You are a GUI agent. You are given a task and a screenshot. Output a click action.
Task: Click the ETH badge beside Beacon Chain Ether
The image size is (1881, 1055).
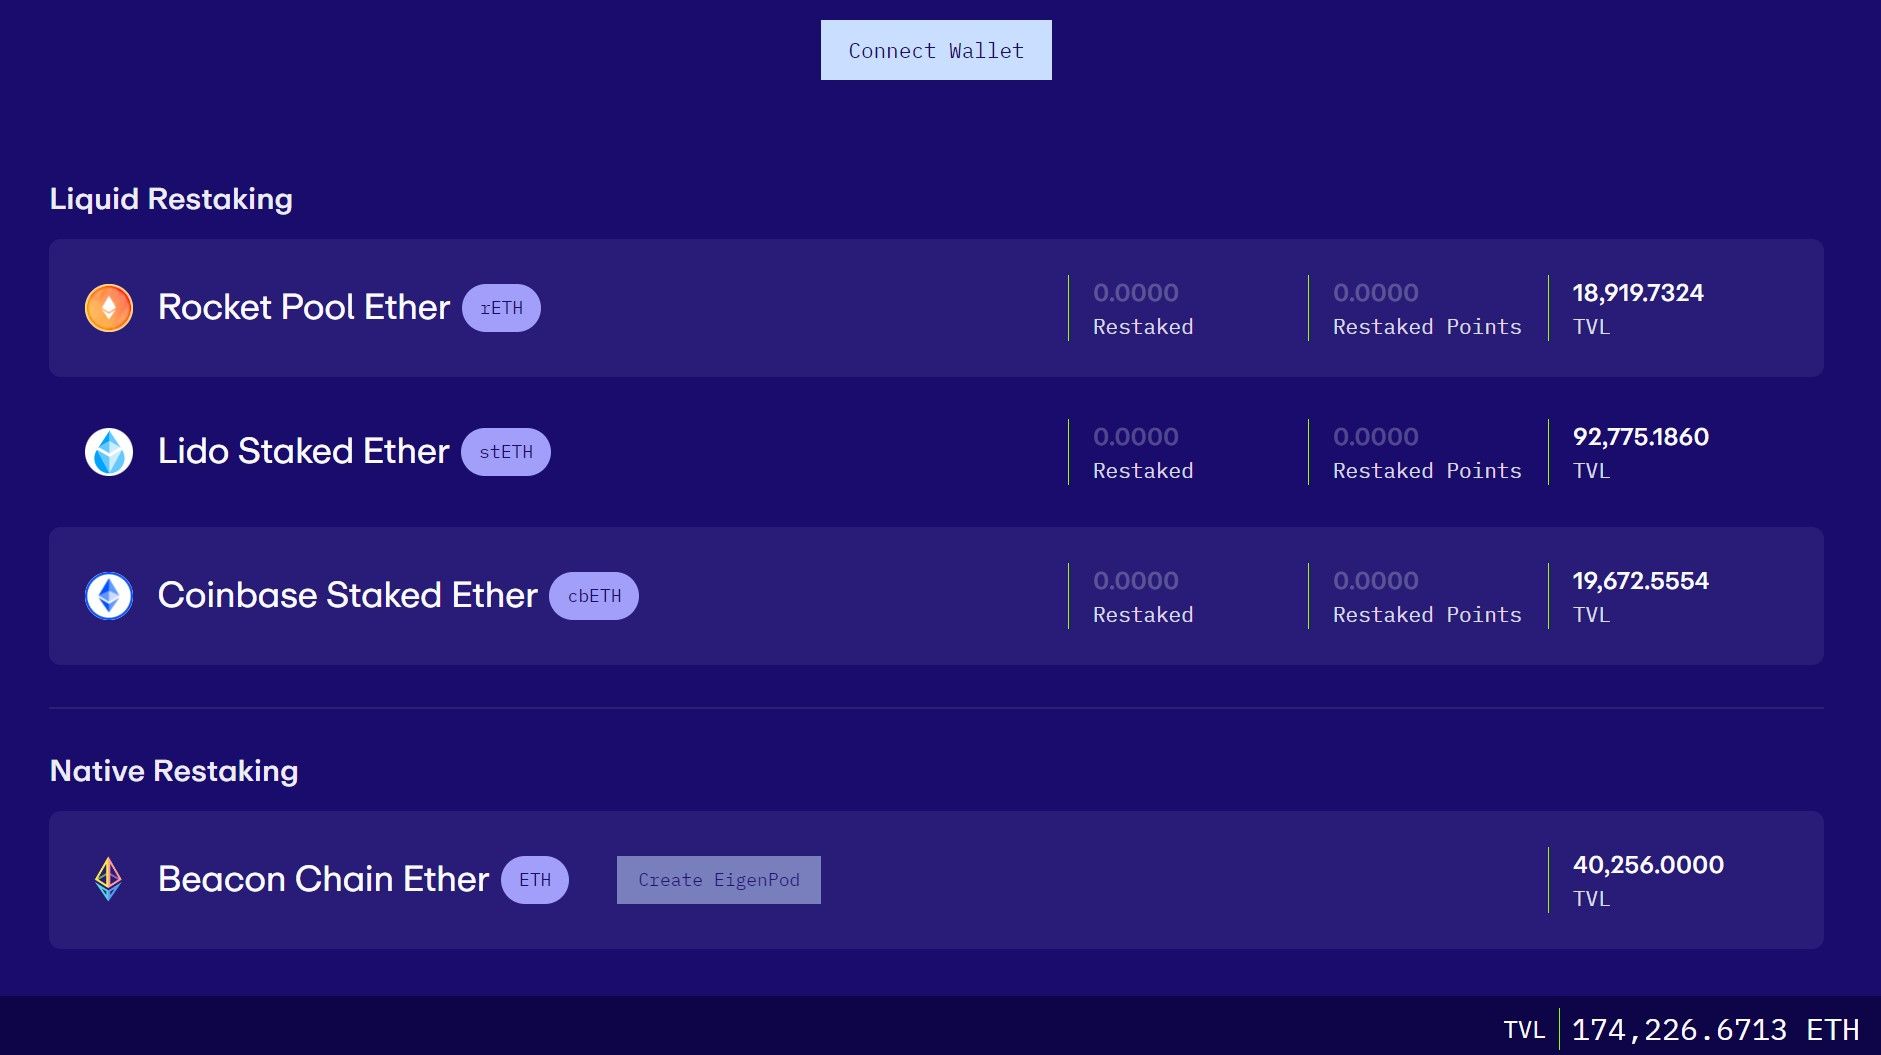click(x=536, y=879)
